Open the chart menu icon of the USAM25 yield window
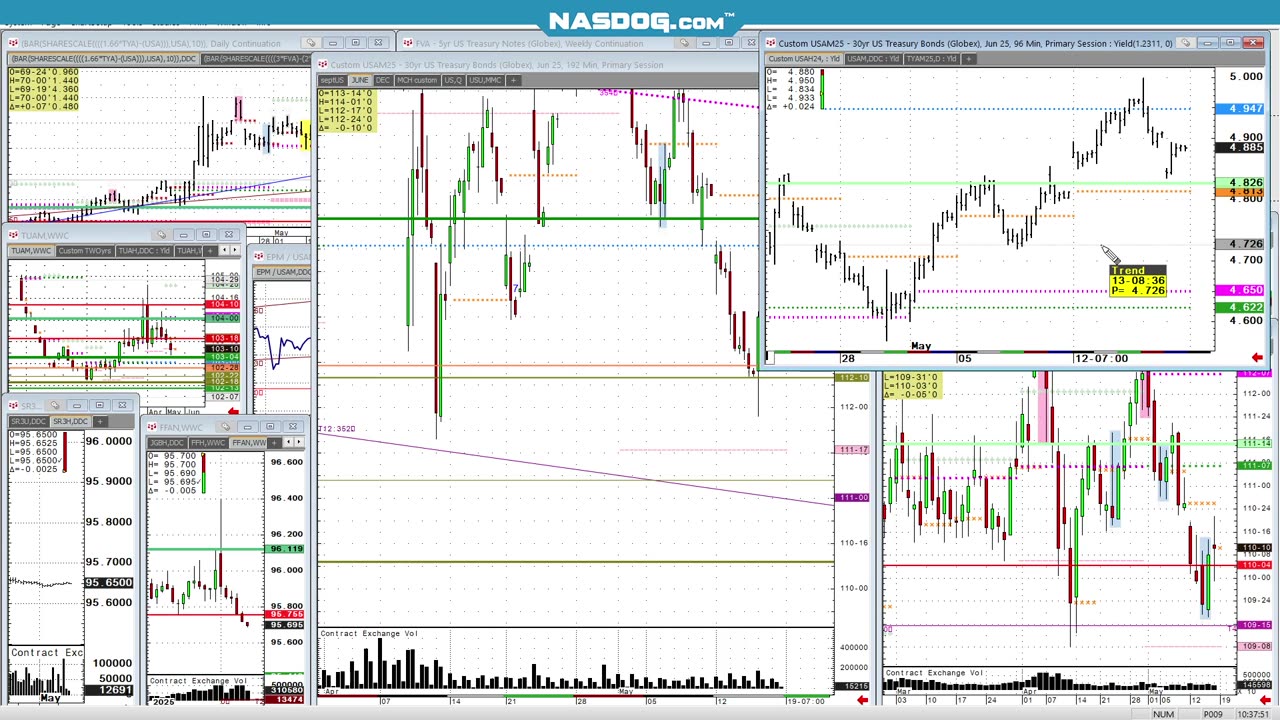The width and height of the screenshot is (1280, 720). 770,43
